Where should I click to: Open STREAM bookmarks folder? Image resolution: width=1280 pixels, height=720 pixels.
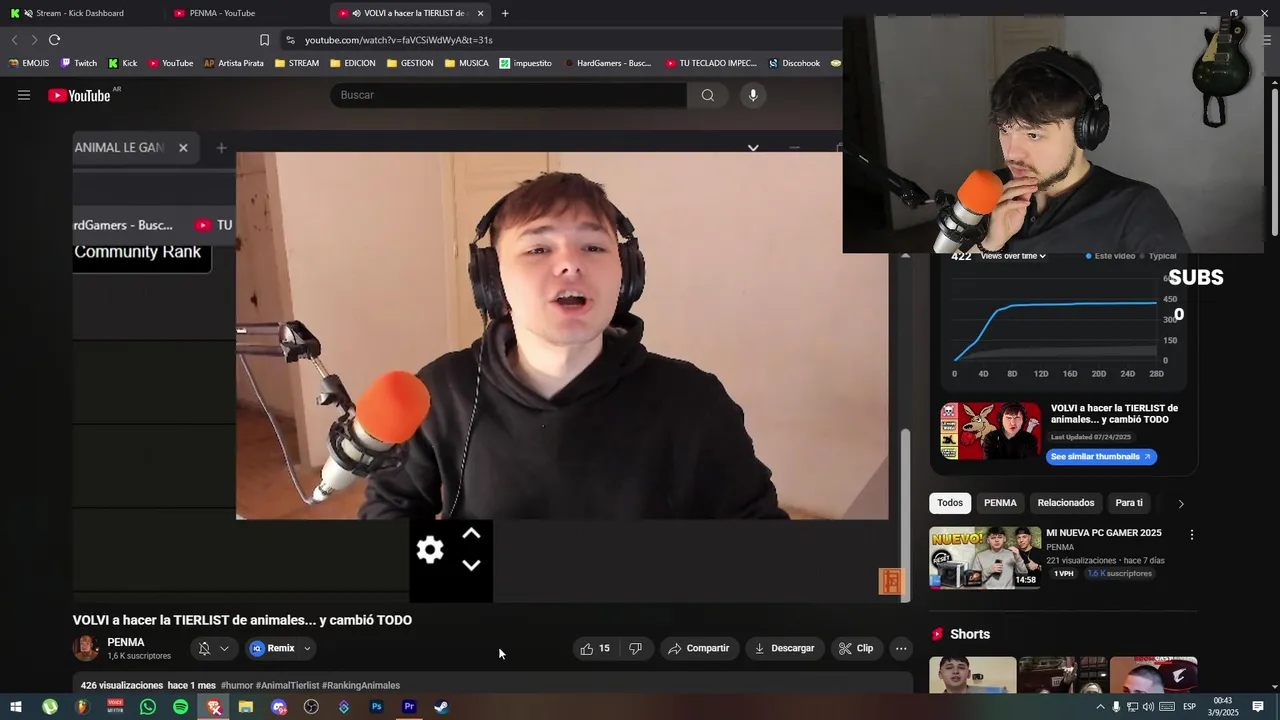click(296, 63)
